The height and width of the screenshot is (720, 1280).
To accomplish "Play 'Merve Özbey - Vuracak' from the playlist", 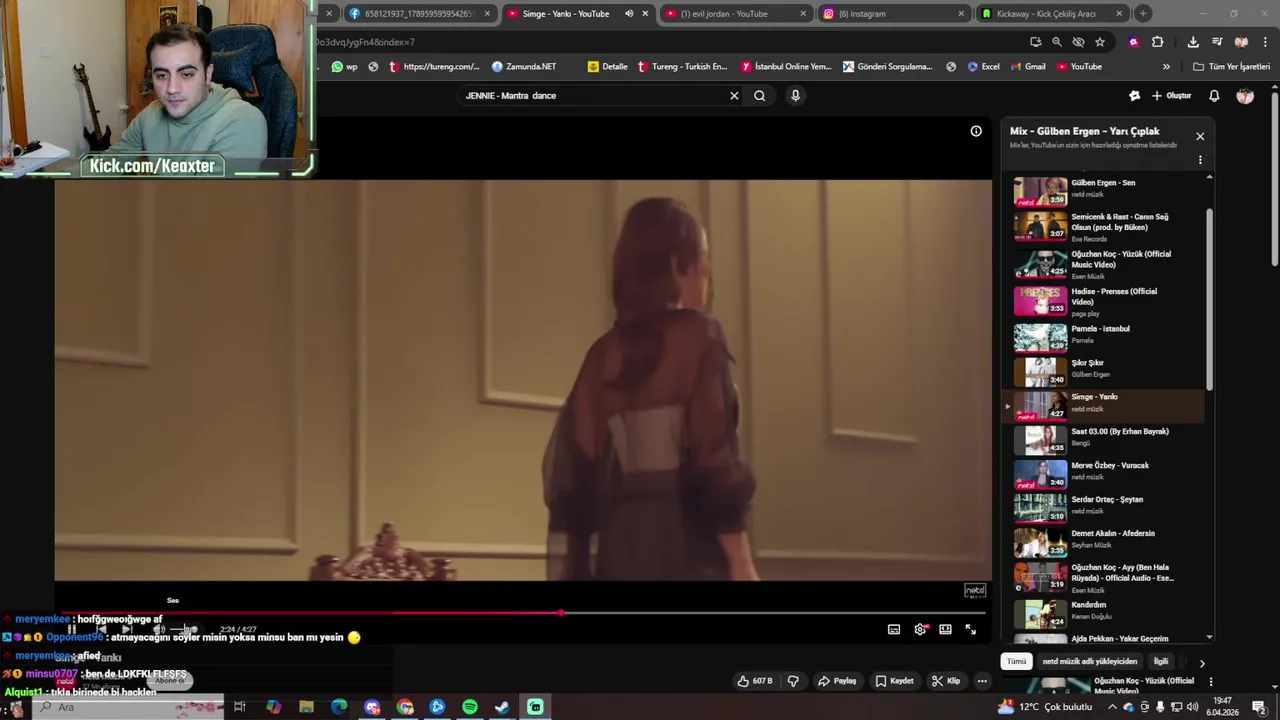I will (x=1106, y=473).
